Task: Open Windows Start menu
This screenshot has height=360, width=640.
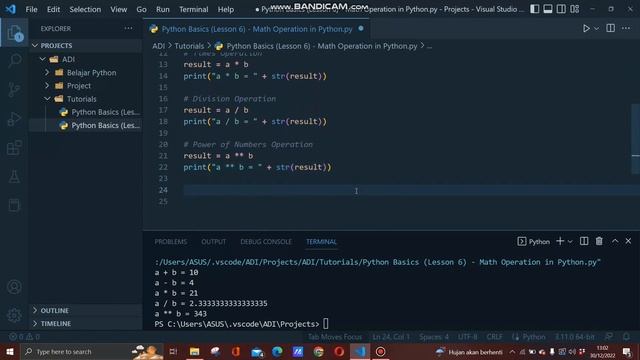Action: pyautogui.click(x=10, y=351)
